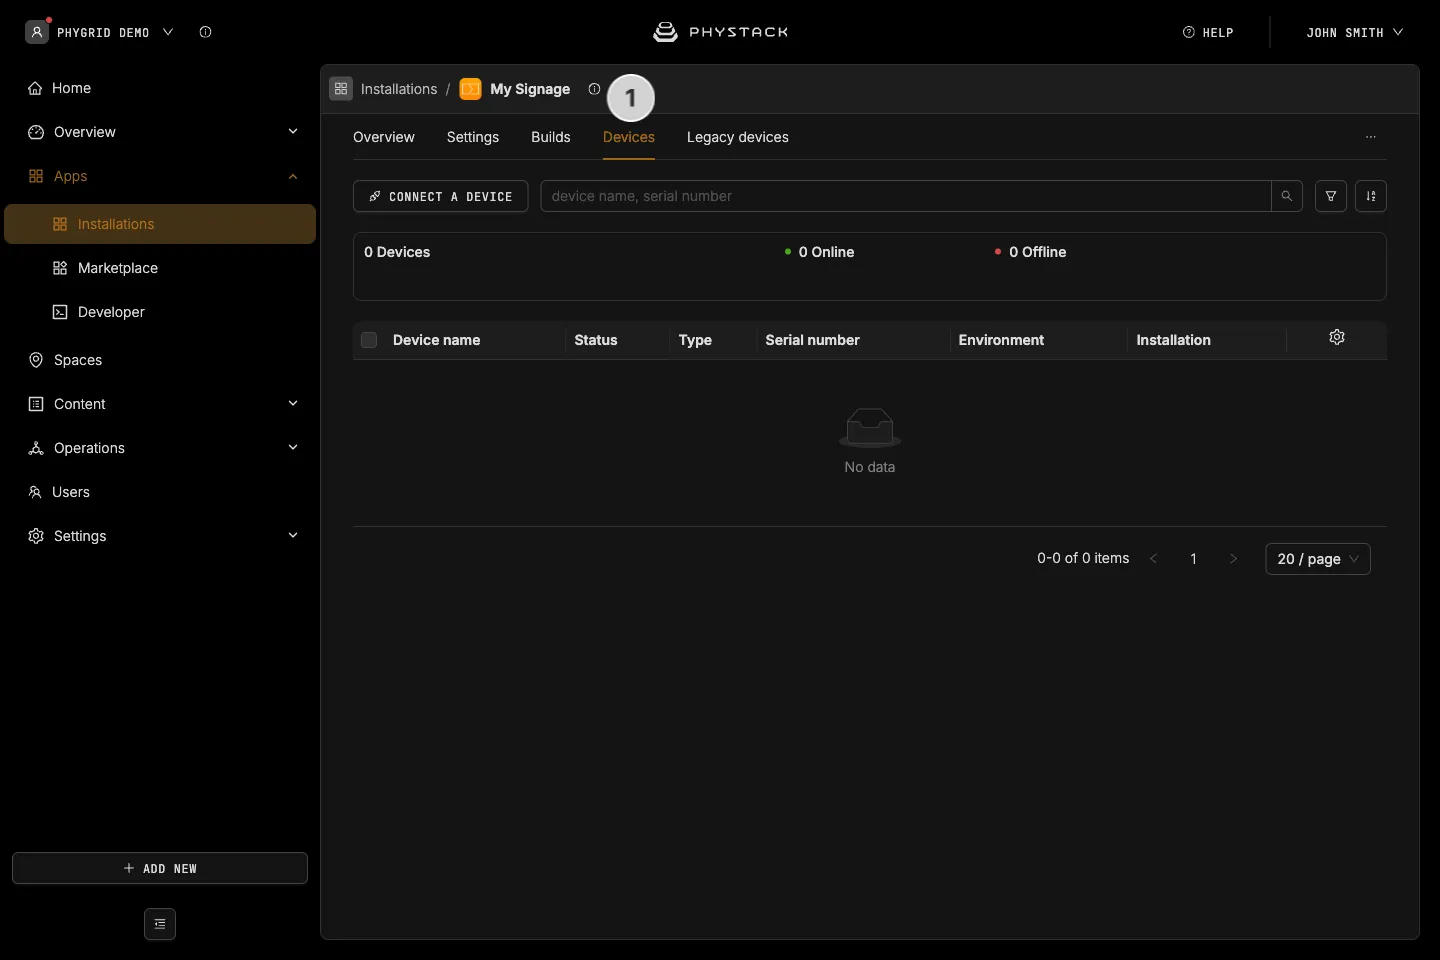
Task: Click the Add New button
Action: tap(160, 868)
